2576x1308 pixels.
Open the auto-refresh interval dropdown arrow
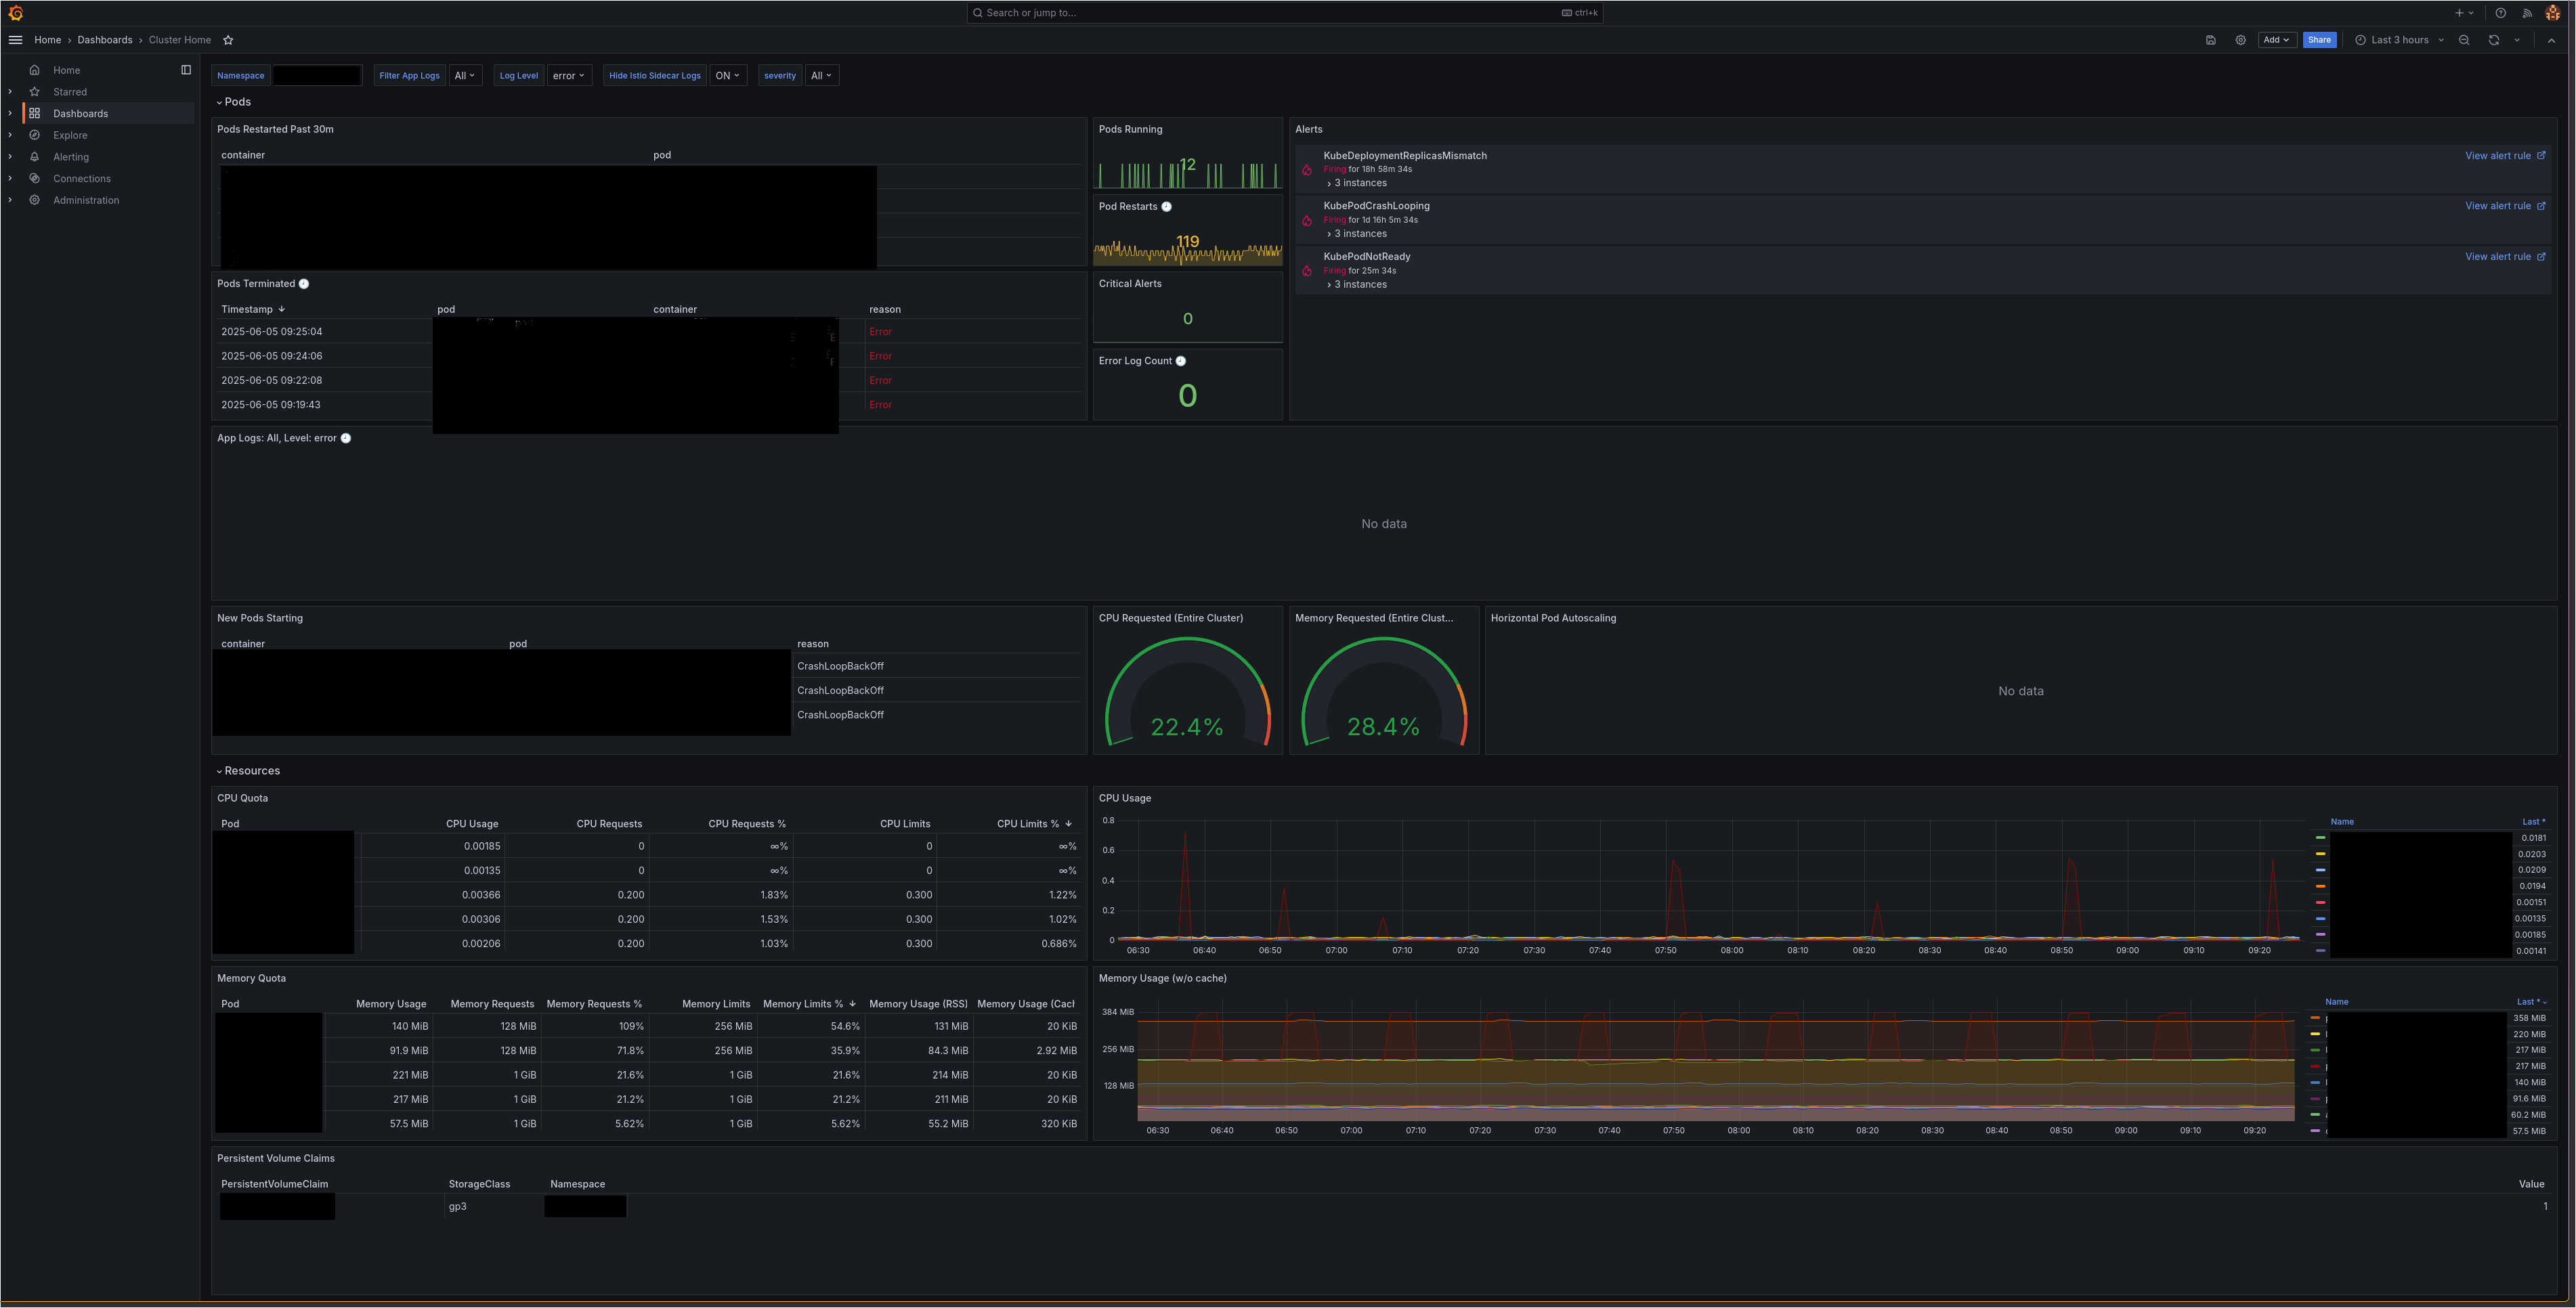2517,40
